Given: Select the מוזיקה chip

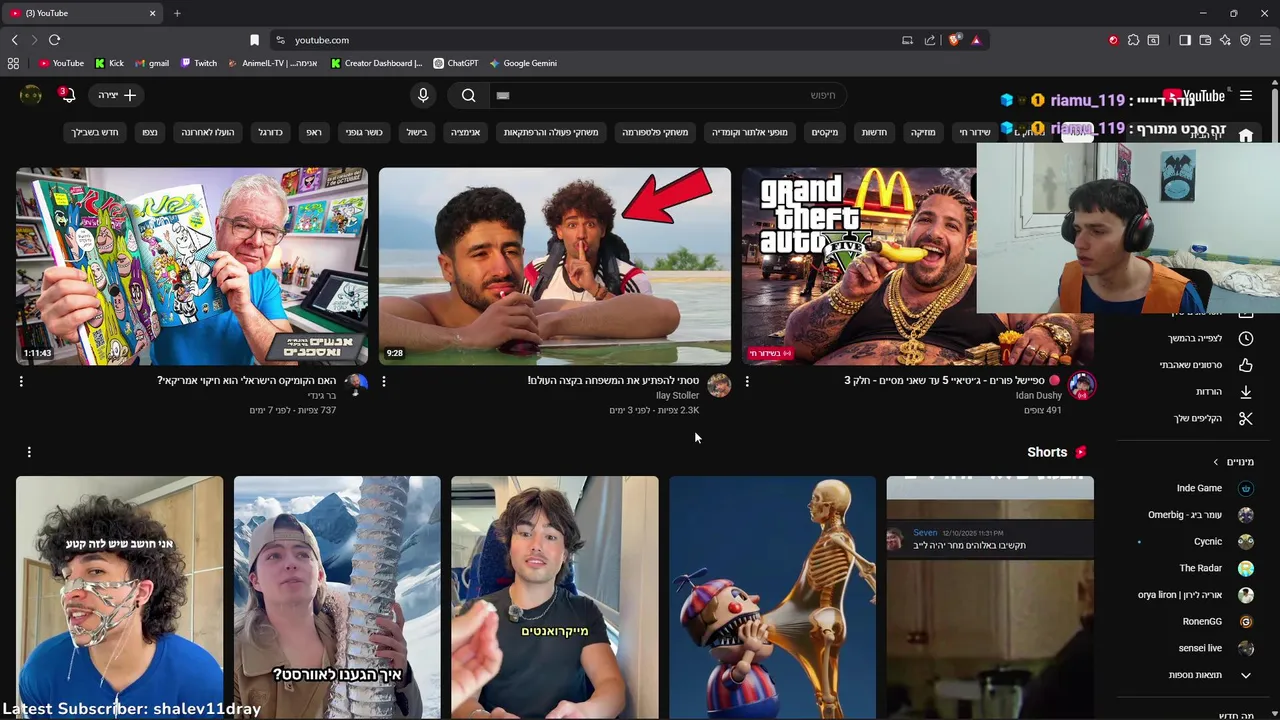Looking at the screenshot, I should [923, 132].
